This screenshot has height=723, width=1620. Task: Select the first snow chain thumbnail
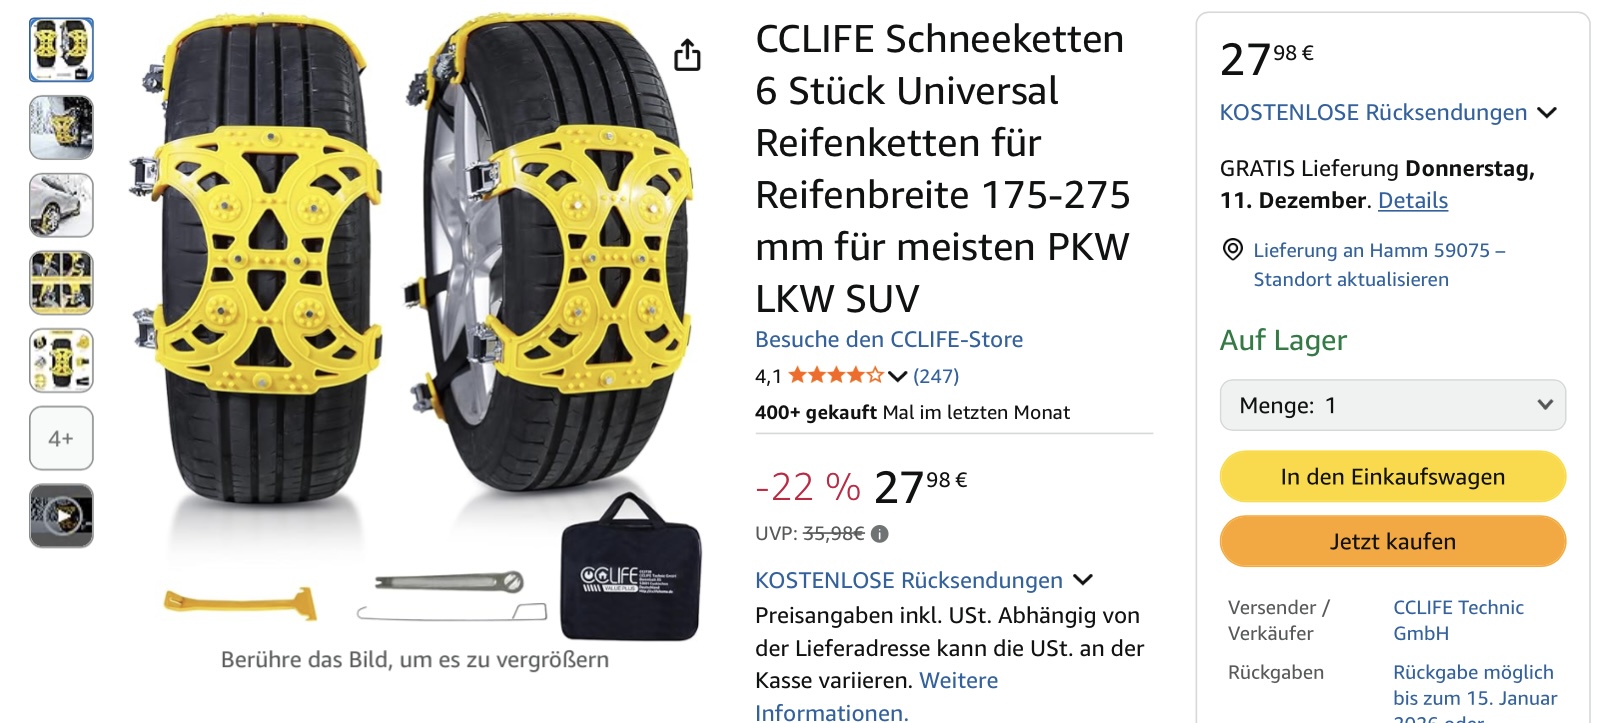[61, 50]
